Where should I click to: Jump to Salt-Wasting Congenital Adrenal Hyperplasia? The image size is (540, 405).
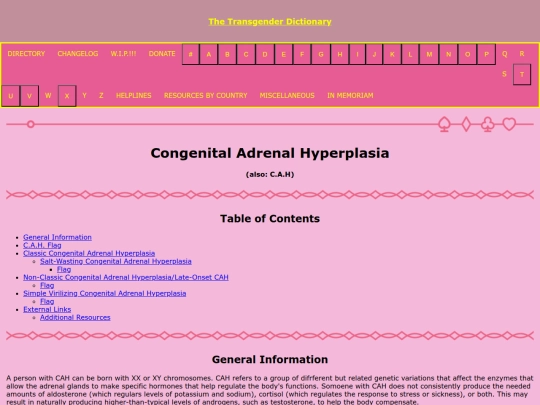[x=116, y=261]
